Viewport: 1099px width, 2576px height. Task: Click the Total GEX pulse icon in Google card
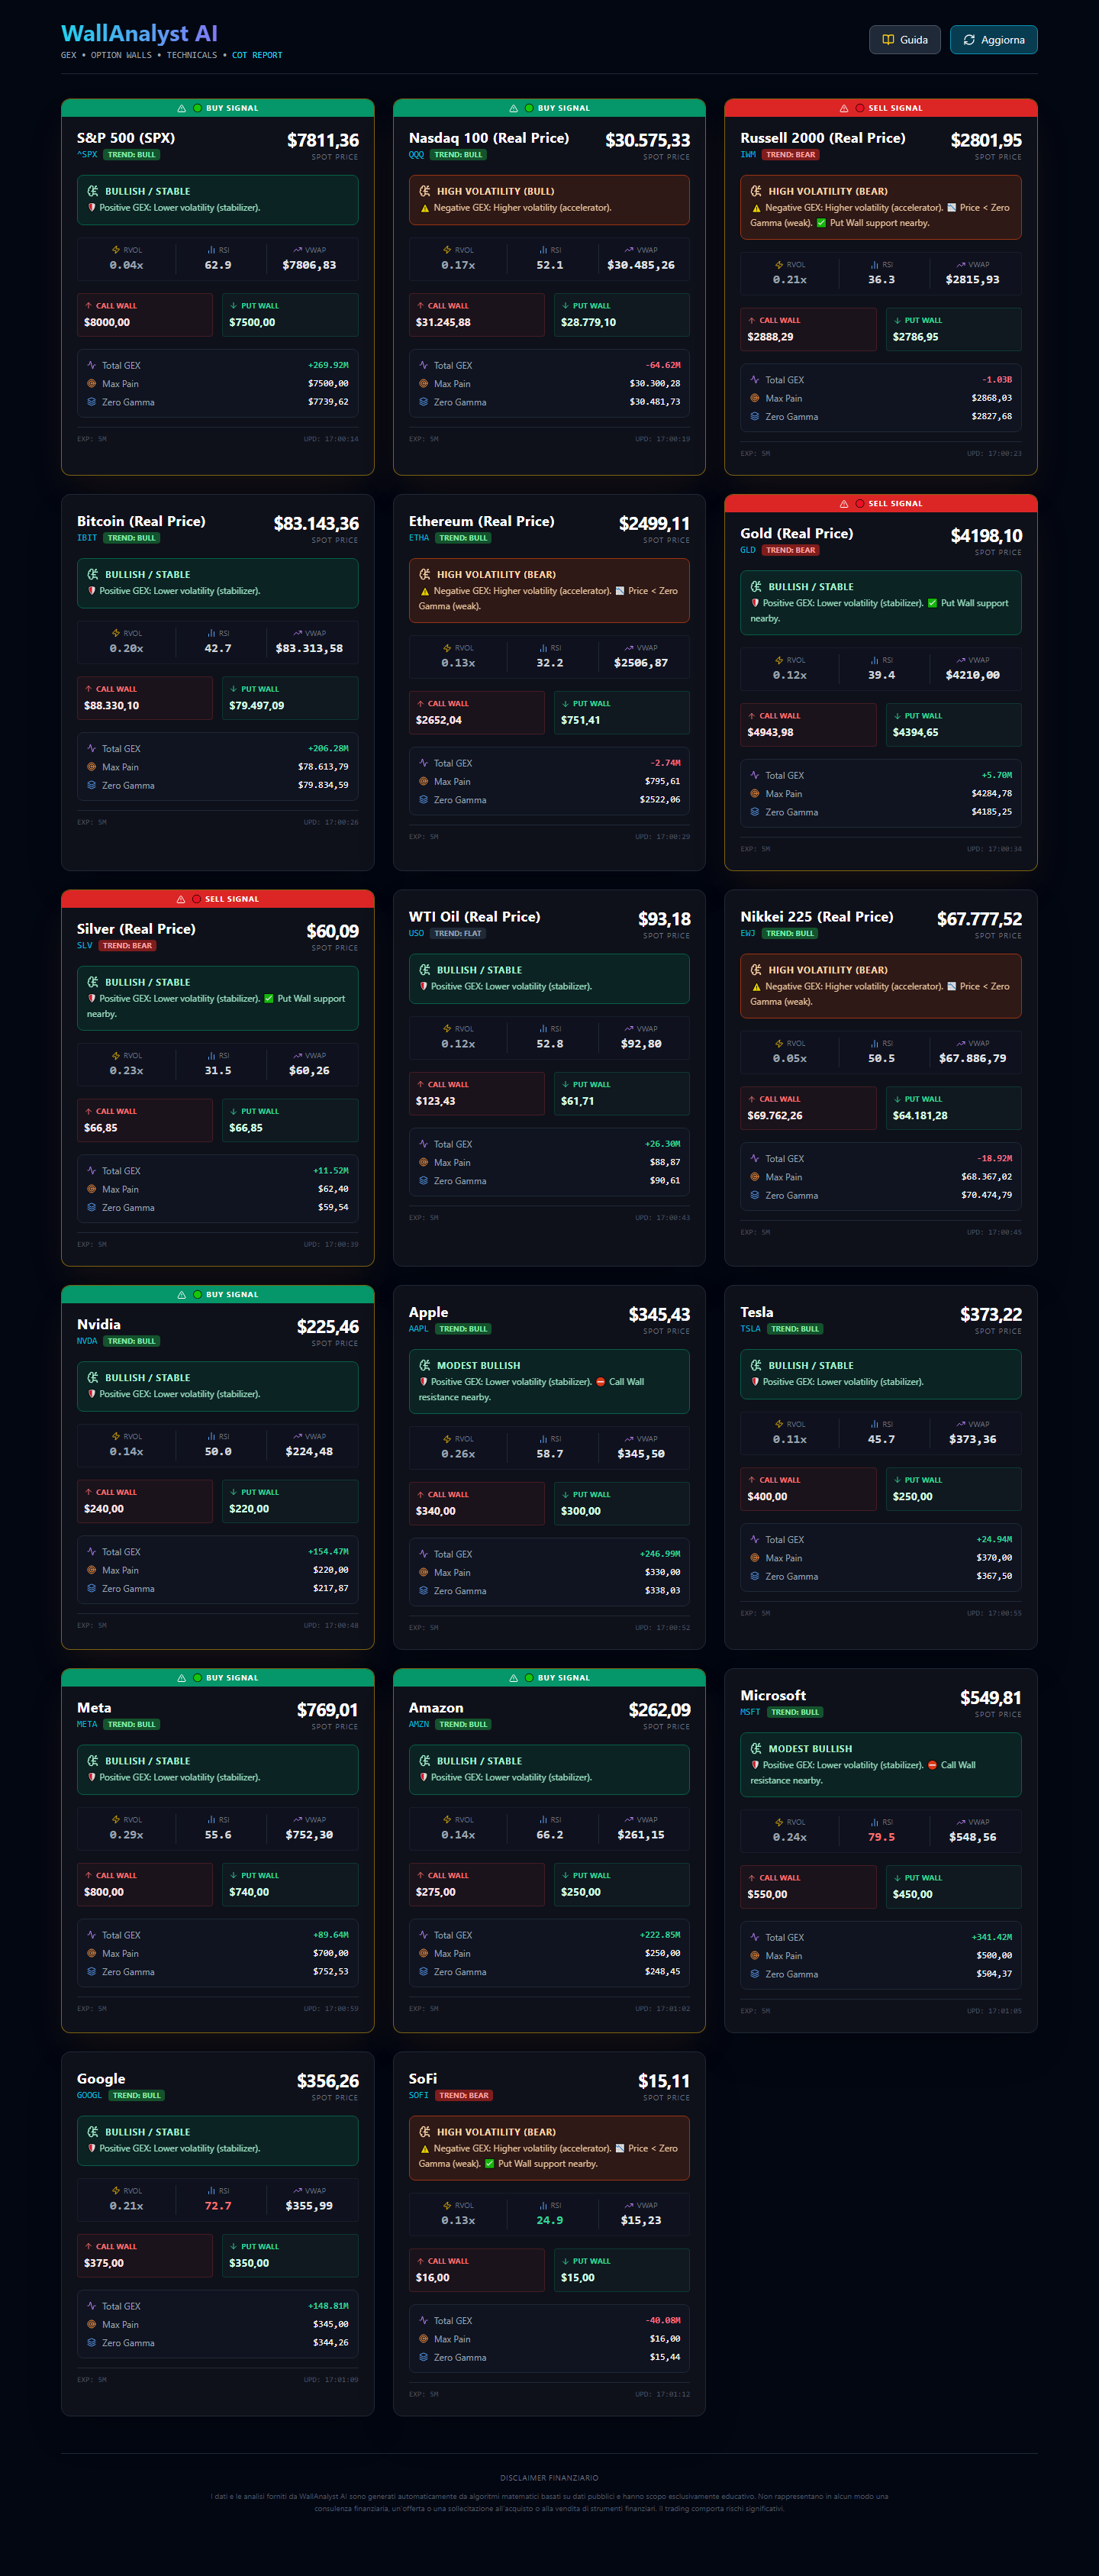(x=91, y=2306)
